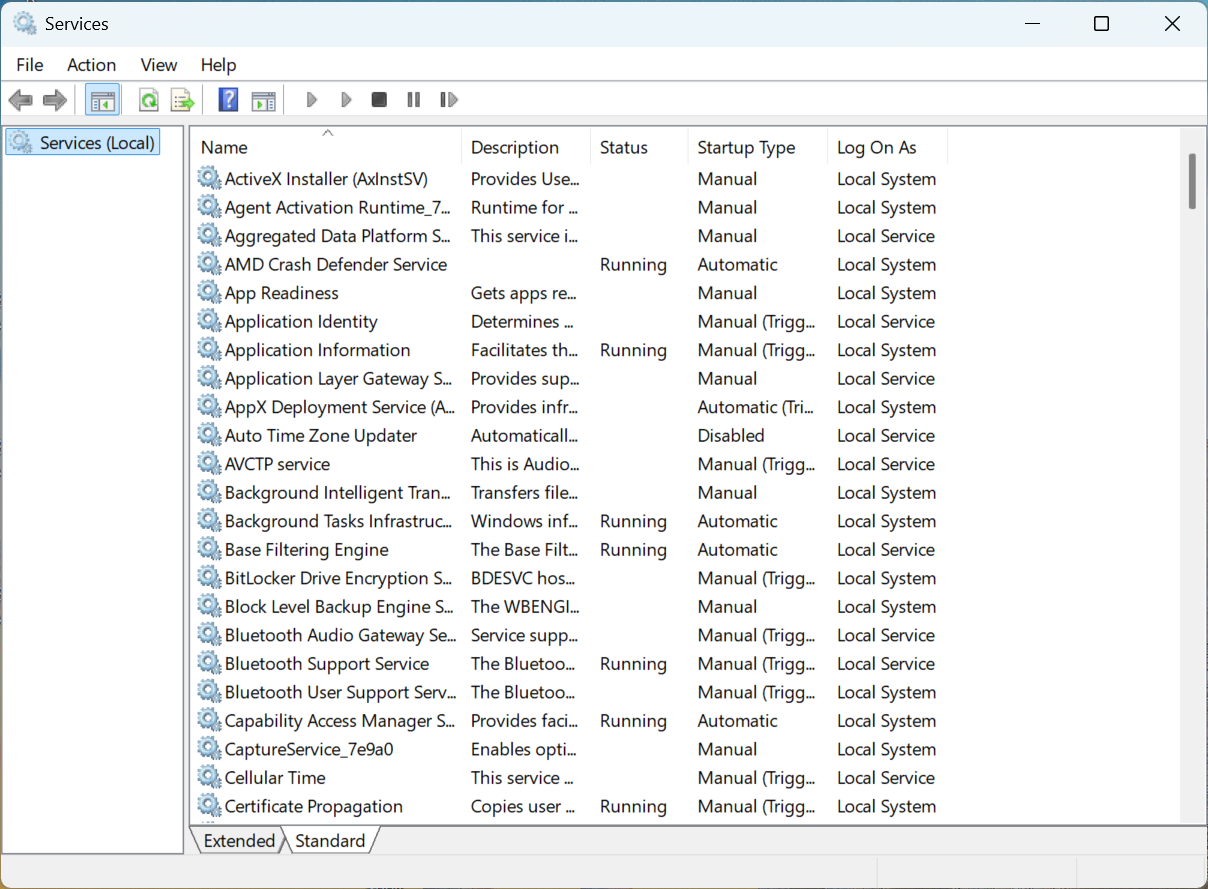Click gear icon beside AVCTP service
The image size is (1208, 889).
[x=208, y=463]
